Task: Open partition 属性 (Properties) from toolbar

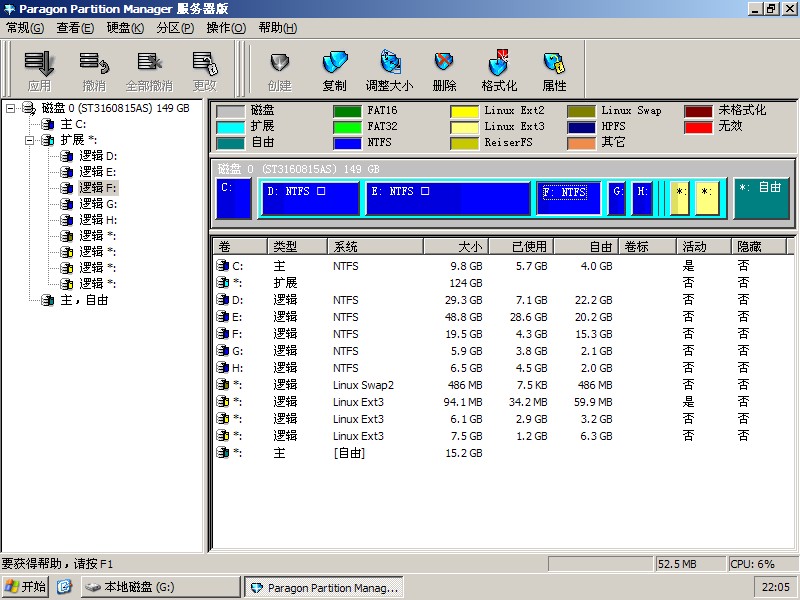Action: [x=555, y=63]
